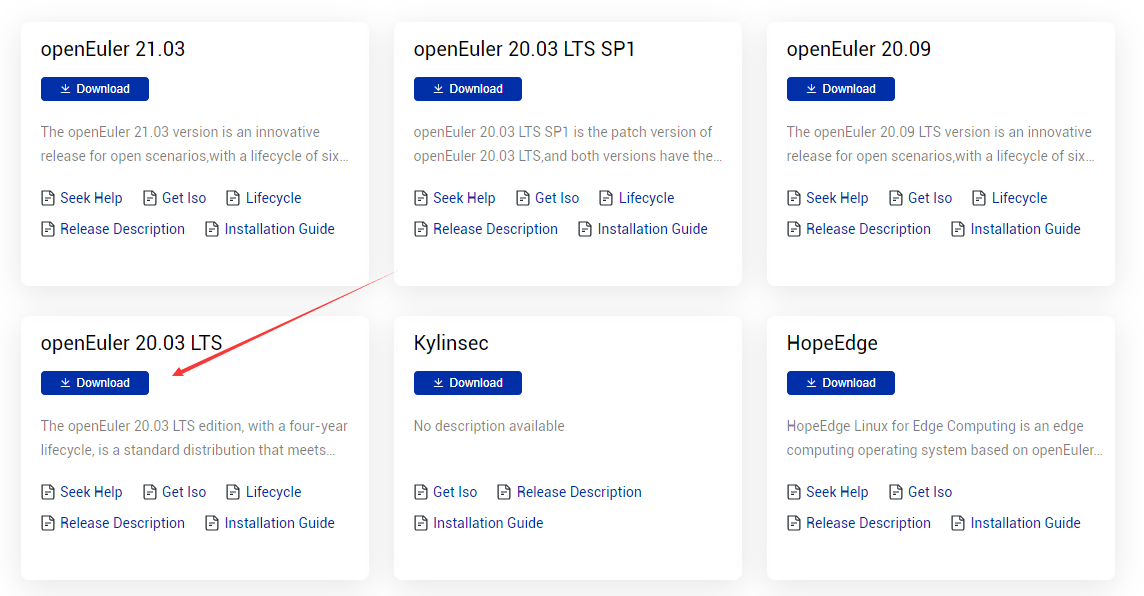The height and width of the screenshot is (596, 1144).
Task: Click document icon beside HopeEdge Seek Help
Action: (794, 492)
